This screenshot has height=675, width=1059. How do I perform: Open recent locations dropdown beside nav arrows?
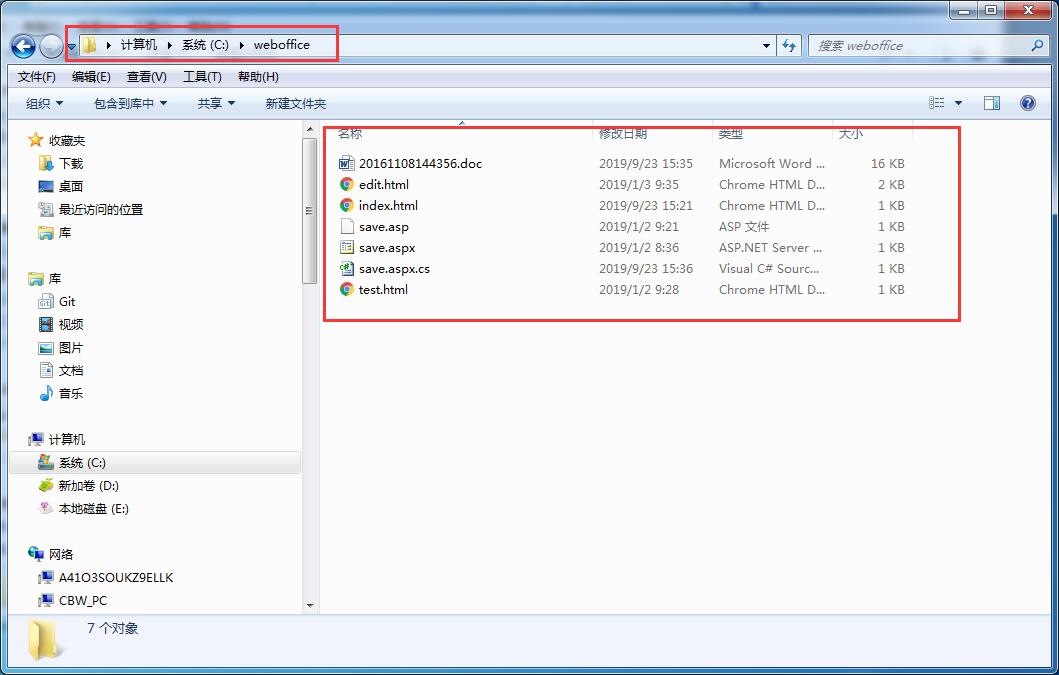[x=72, y=47]
